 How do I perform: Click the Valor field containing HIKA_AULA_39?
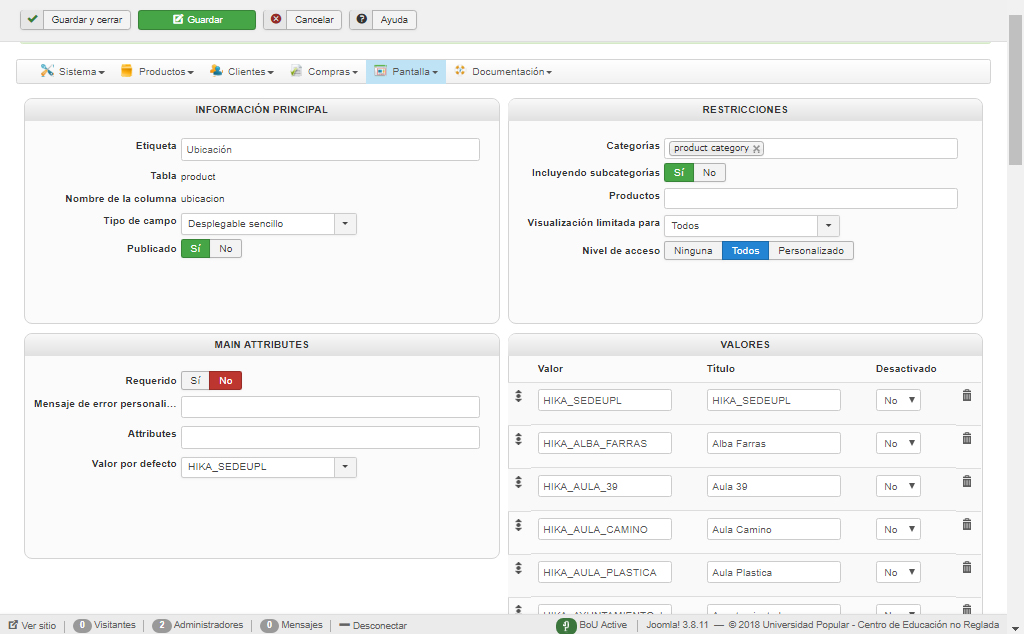[x=605, y=486]
